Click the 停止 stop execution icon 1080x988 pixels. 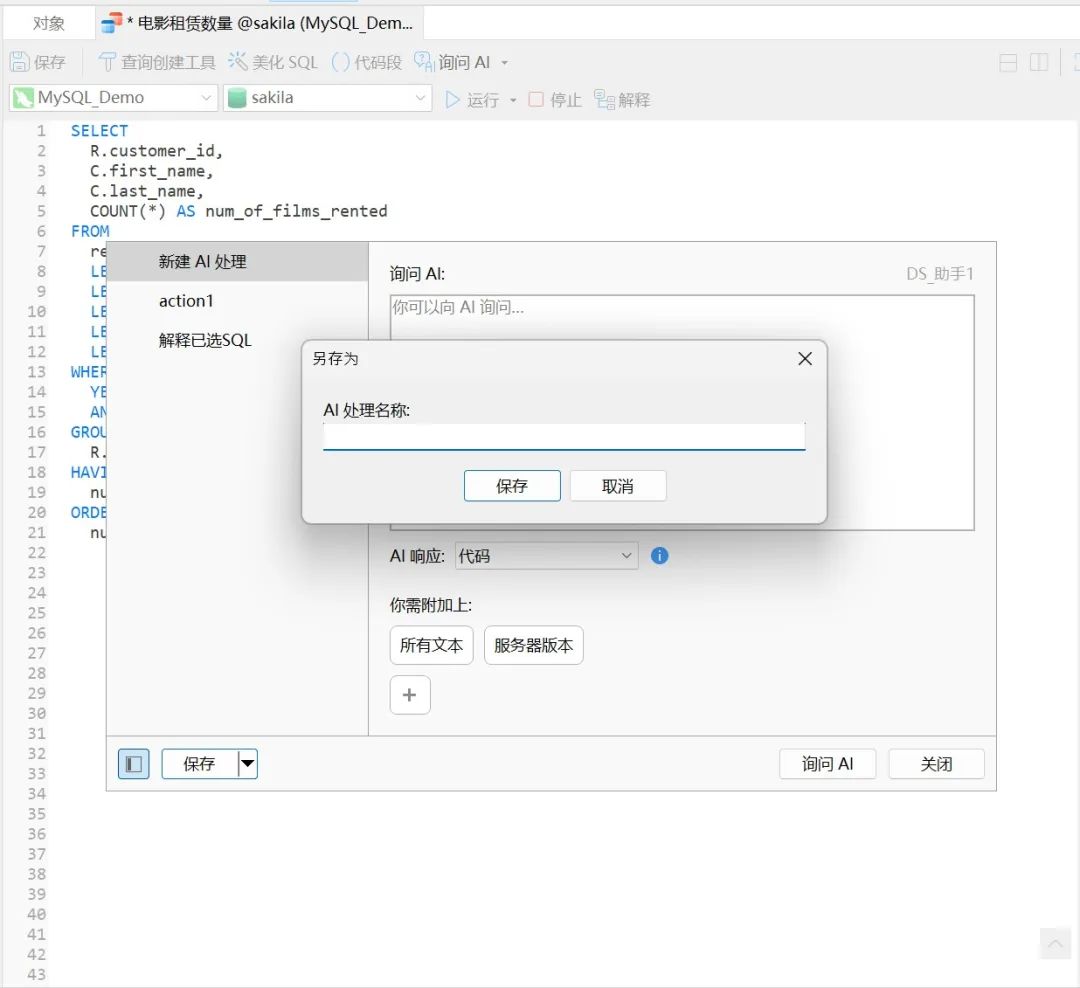tap(546, 99)
